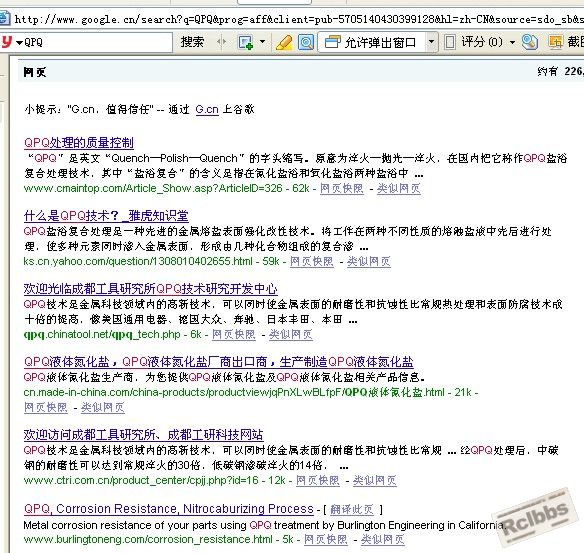584x553 pixels.
Task: Open the dropdown next to the add-page icon
Action: click(263, 41)
